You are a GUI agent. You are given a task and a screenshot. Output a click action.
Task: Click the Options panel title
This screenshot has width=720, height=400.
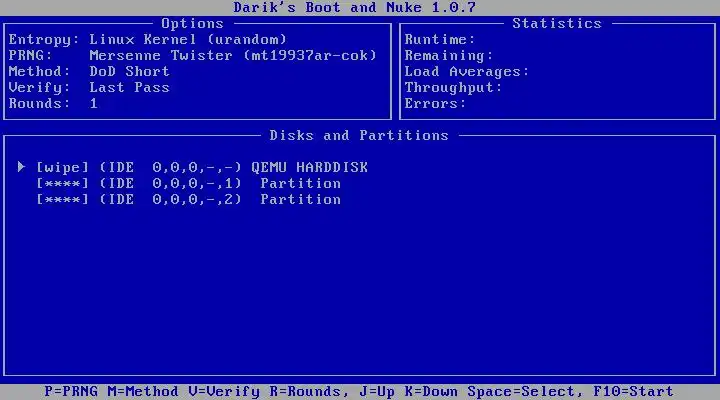coord(192,24)
